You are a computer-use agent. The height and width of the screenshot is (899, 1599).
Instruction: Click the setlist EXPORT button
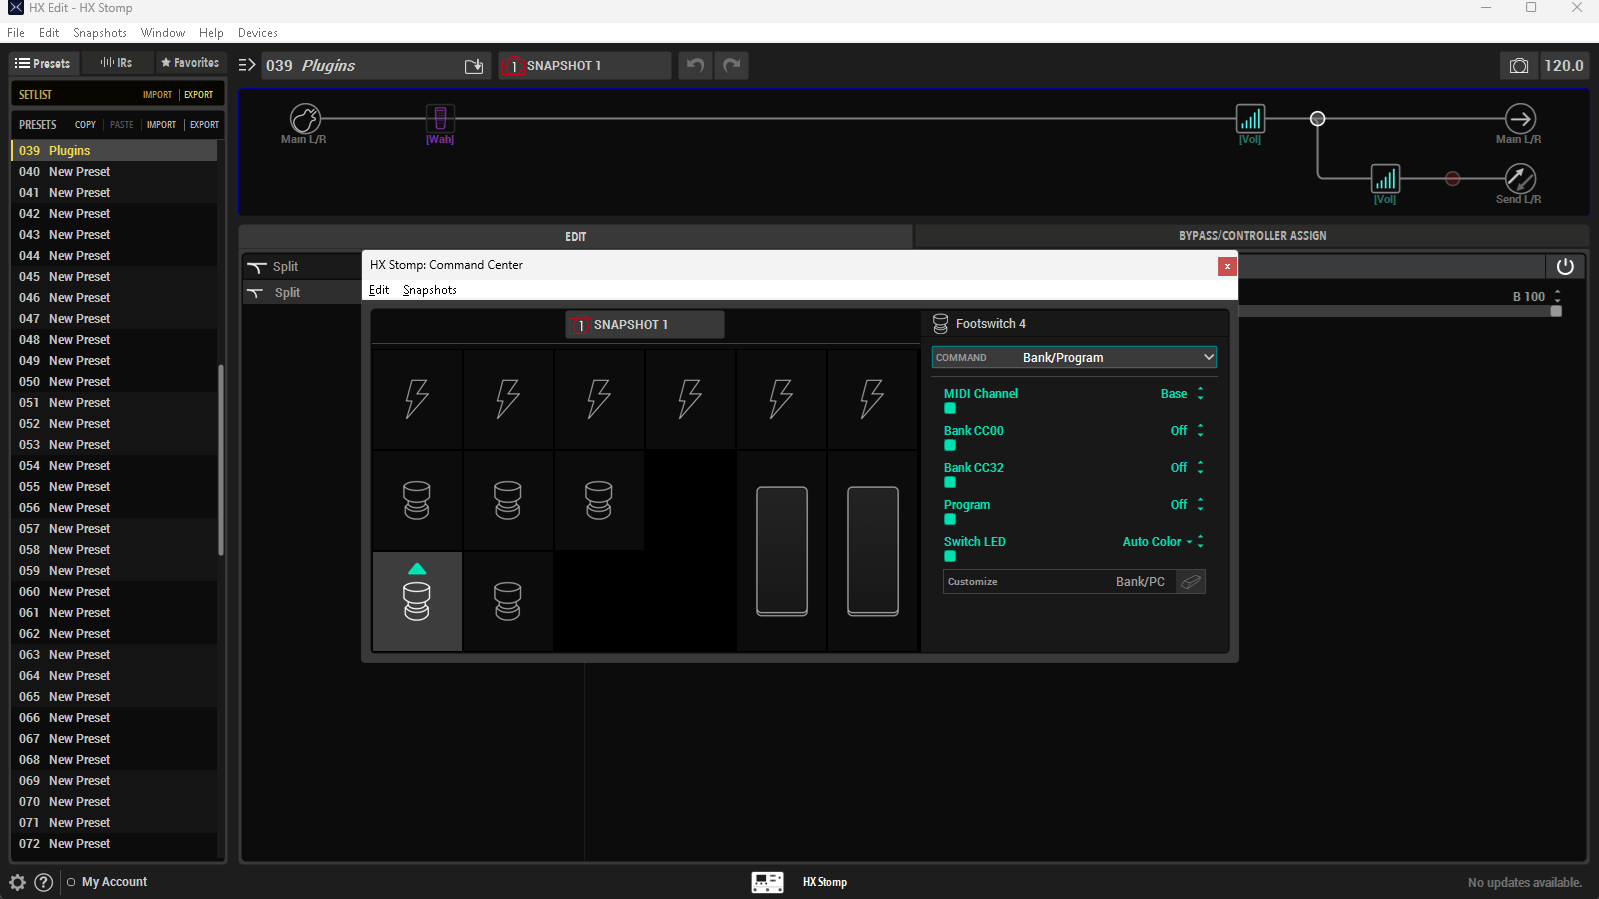pyautogui.click(x=198, y=95)
